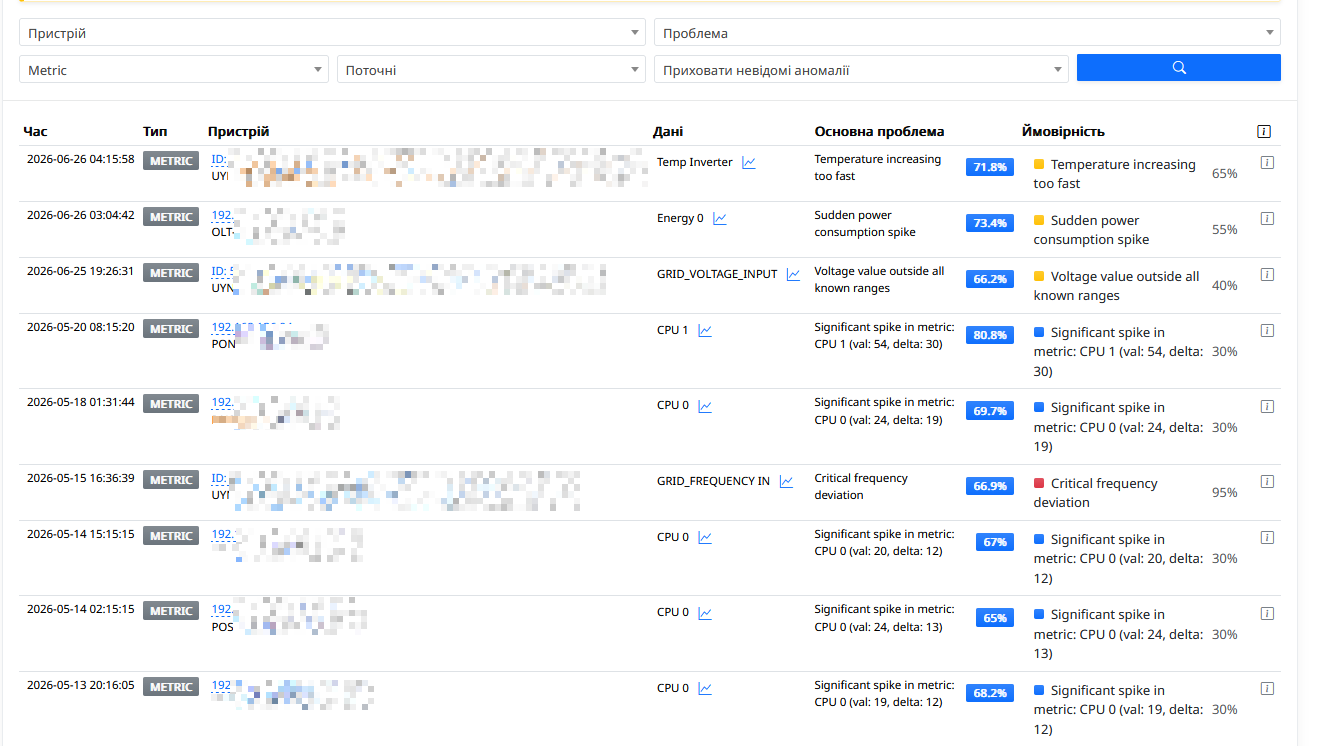Screen dimensions: 1325x746
Task: Click the blue search button
Action: point(1178,68)
